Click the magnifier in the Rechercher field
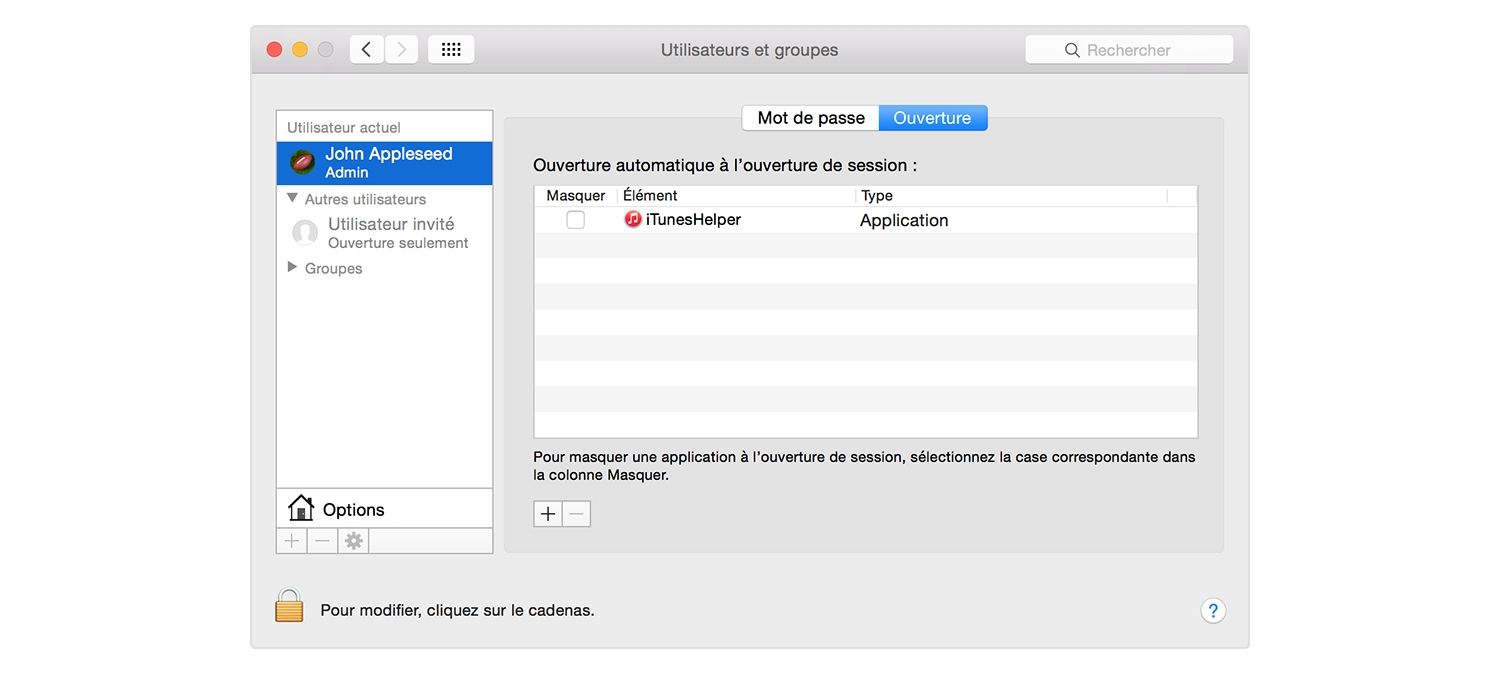This screenshot has width=1500, height=674. 1072,49
